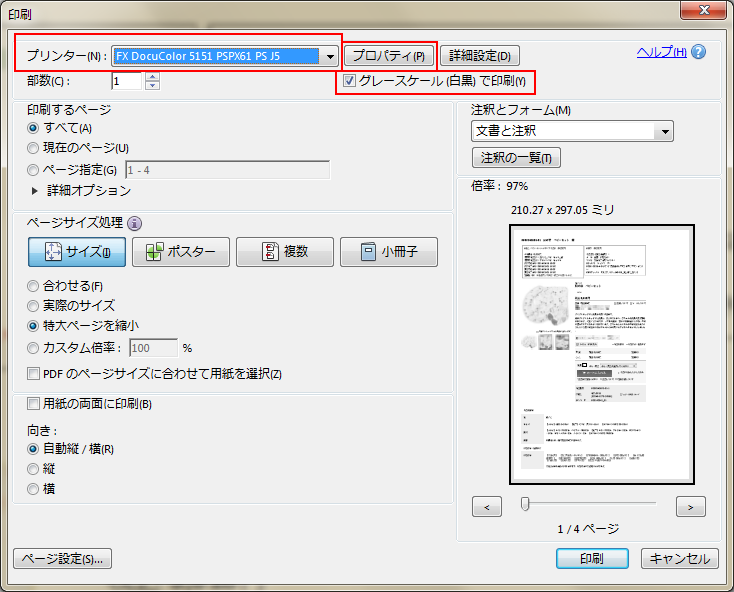The height and width of the screenshot is (592, 734).
Task: Choose the 複数 multiple pages button
Action: [285, 252]
